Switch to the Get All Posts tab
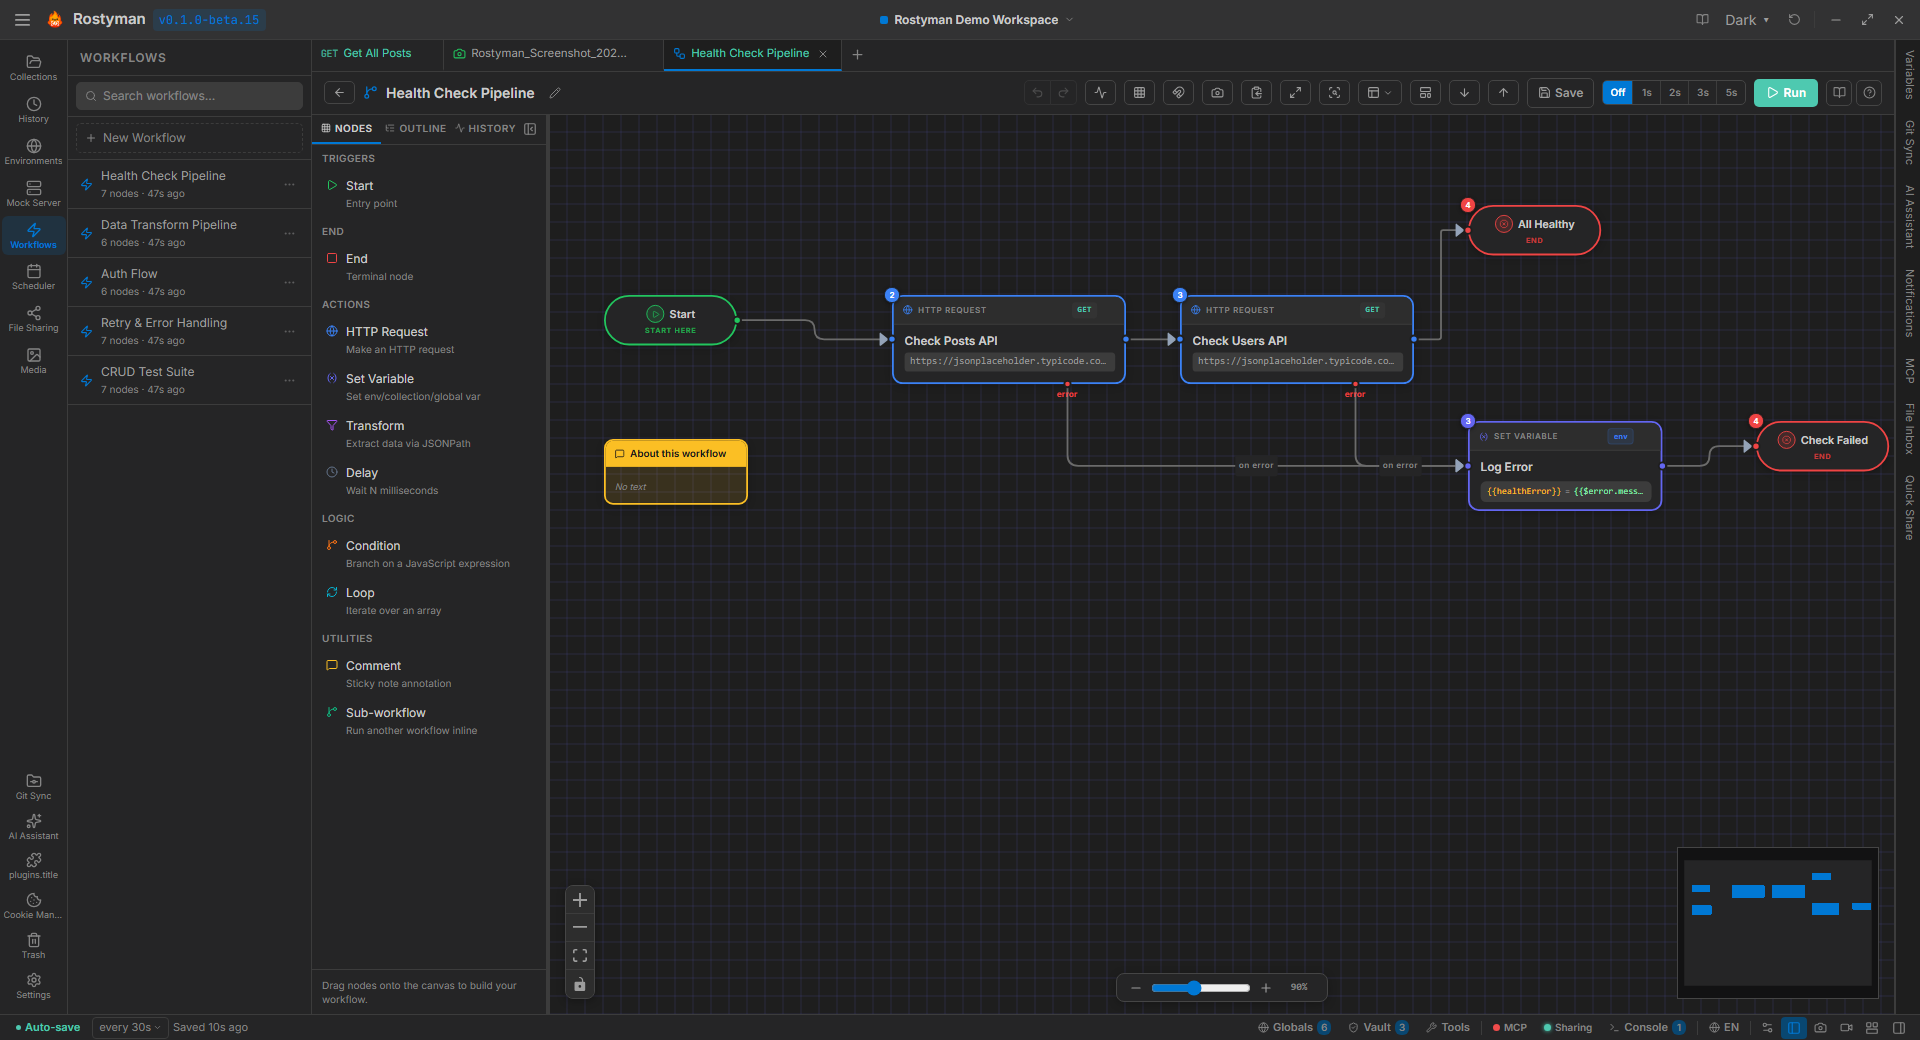Screen dimensions: 1920x1040 click(376, 54)
